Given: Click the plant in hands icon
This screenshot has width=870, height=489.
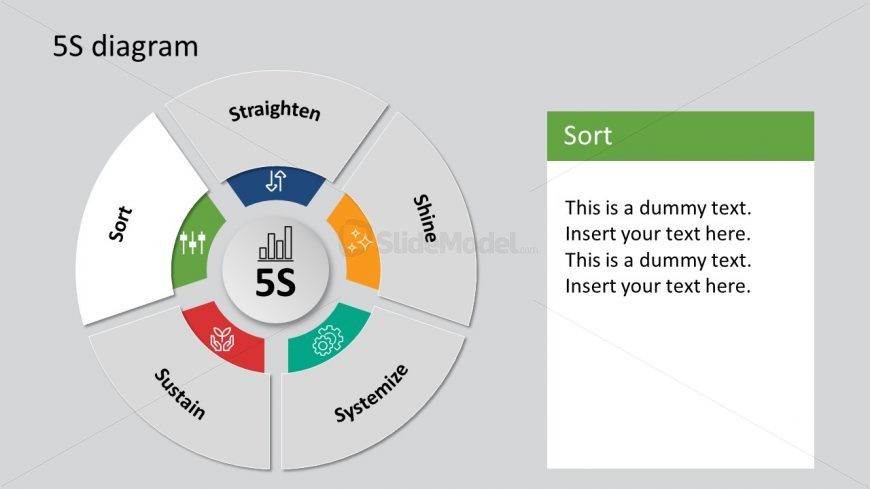Looking at the screenshot, I should [x=222, y=339].
